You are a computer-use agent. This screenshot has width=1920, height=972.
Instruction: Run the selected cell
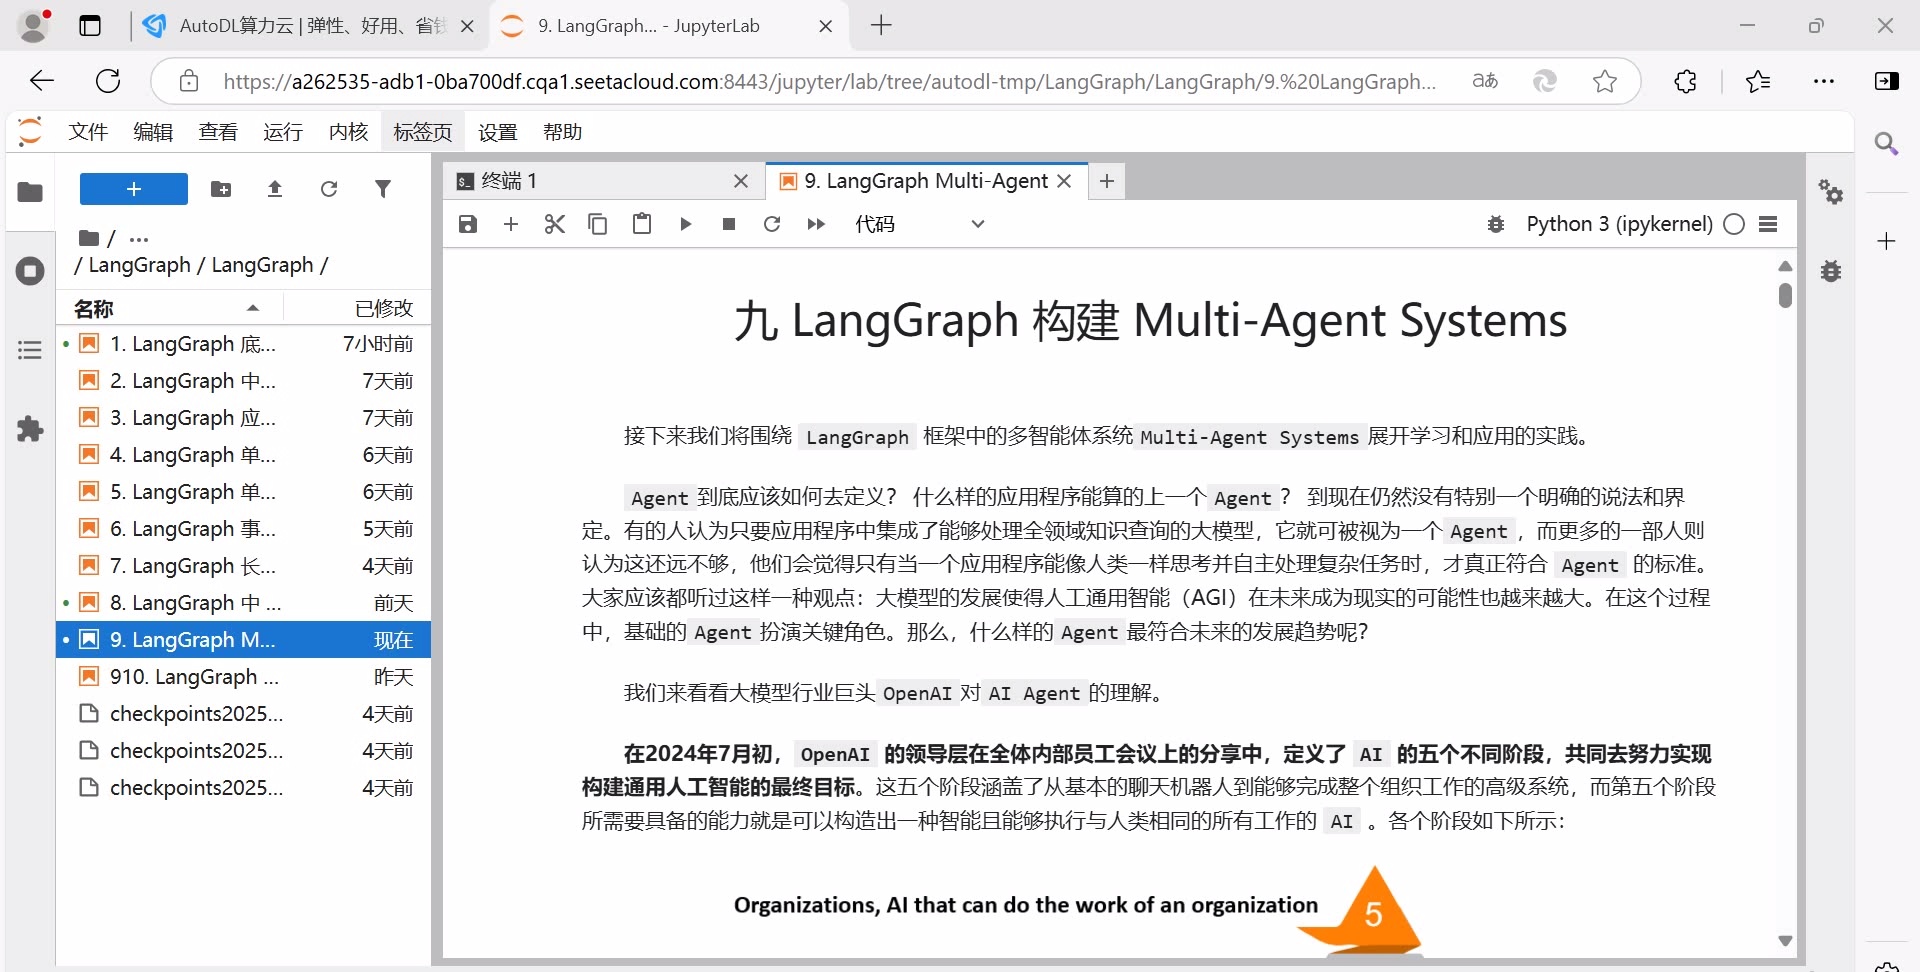(x=685, y=224)
